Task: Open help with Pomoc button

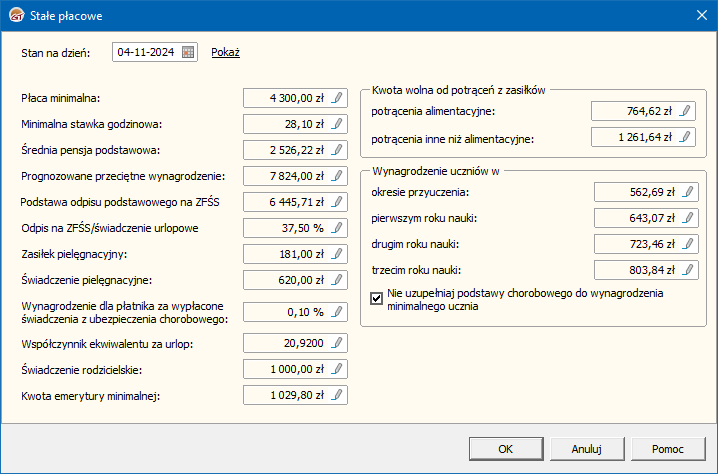Action: point(668,449)
